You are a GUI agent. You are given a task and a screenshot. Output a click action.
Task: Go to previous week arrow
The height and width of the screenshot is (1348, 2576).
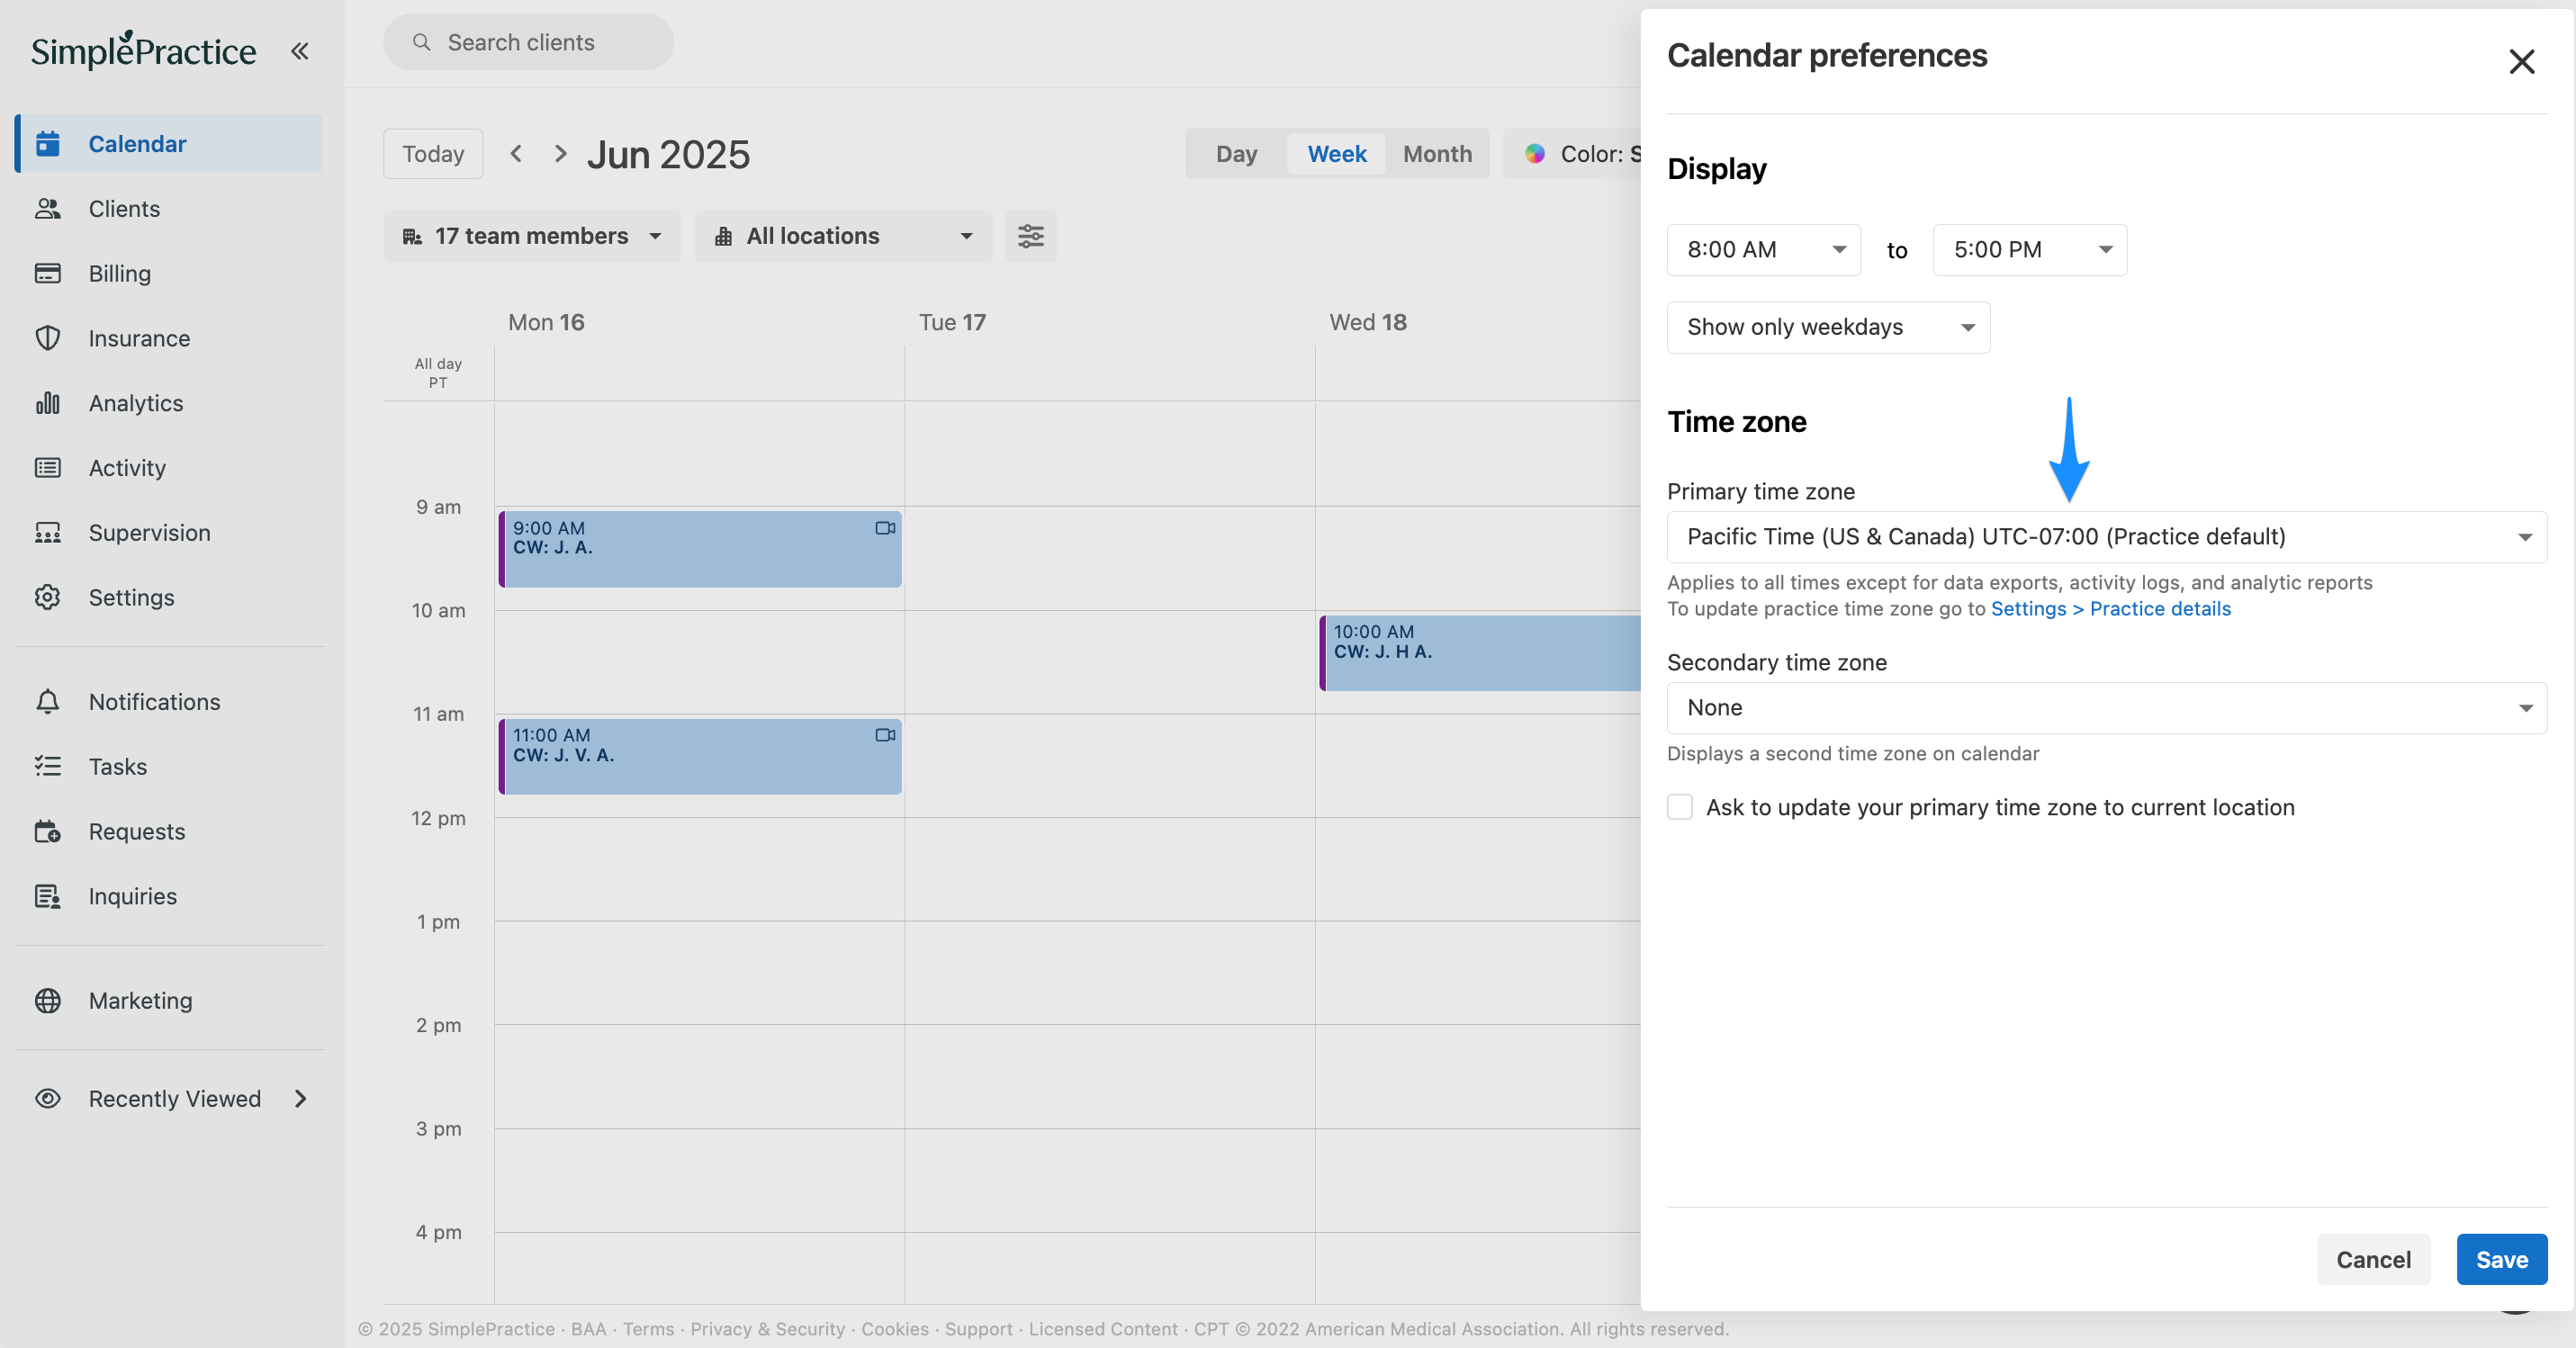(x=516, y=154)
